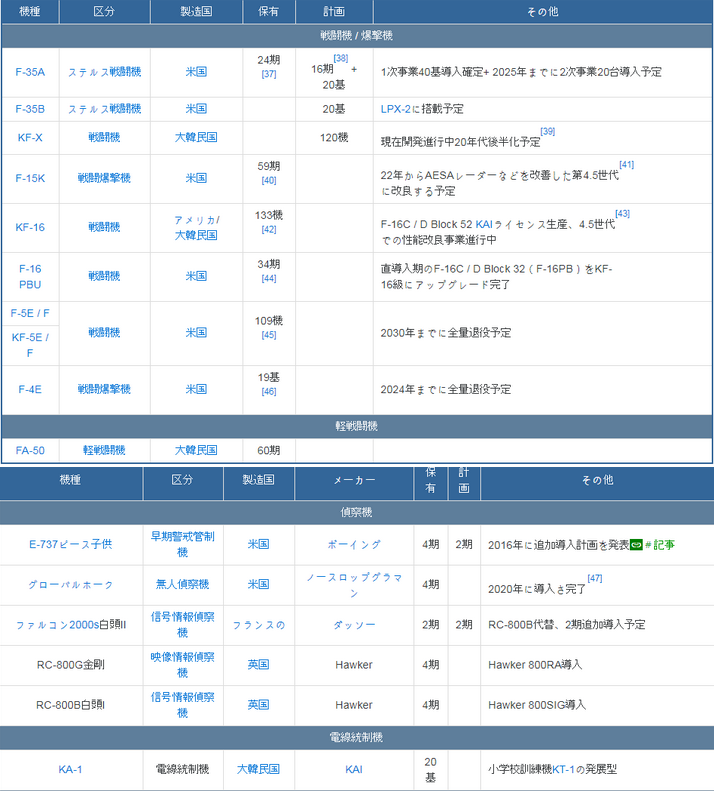Open the KT-1 link in KA-1 row
The image size is (721, 791).
[563, 770]
